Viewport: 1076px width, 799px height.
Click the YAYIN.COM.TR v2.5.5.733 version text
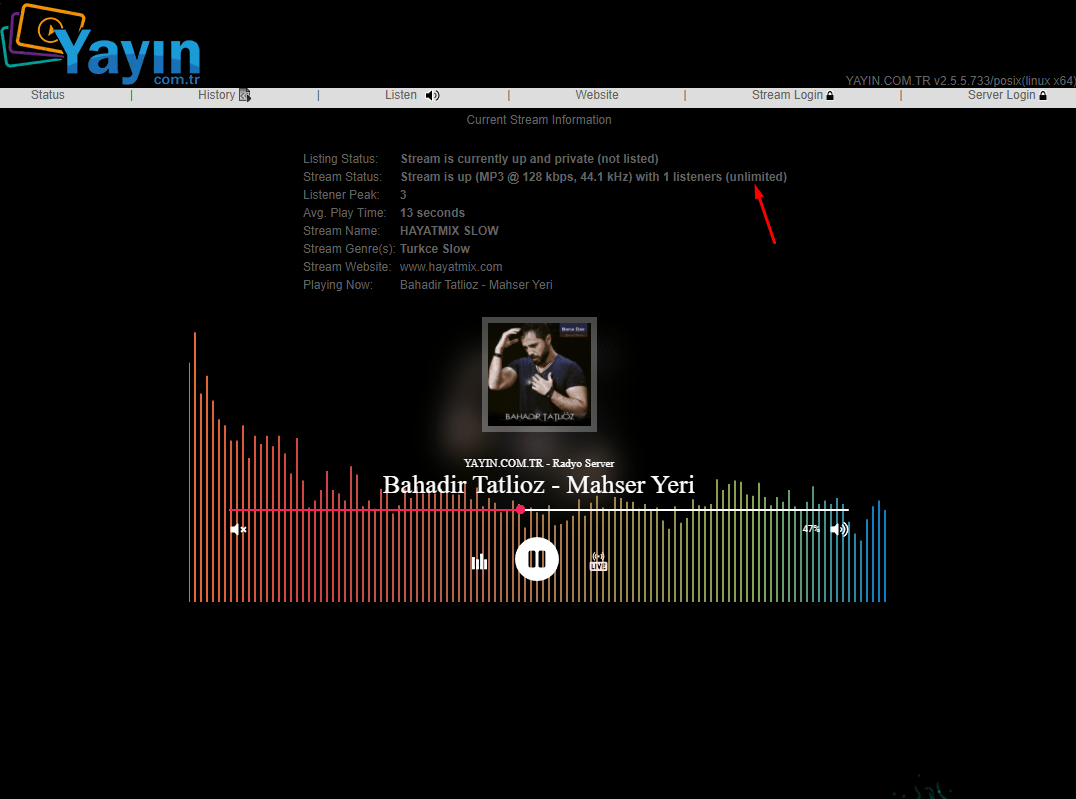(960, 81)
